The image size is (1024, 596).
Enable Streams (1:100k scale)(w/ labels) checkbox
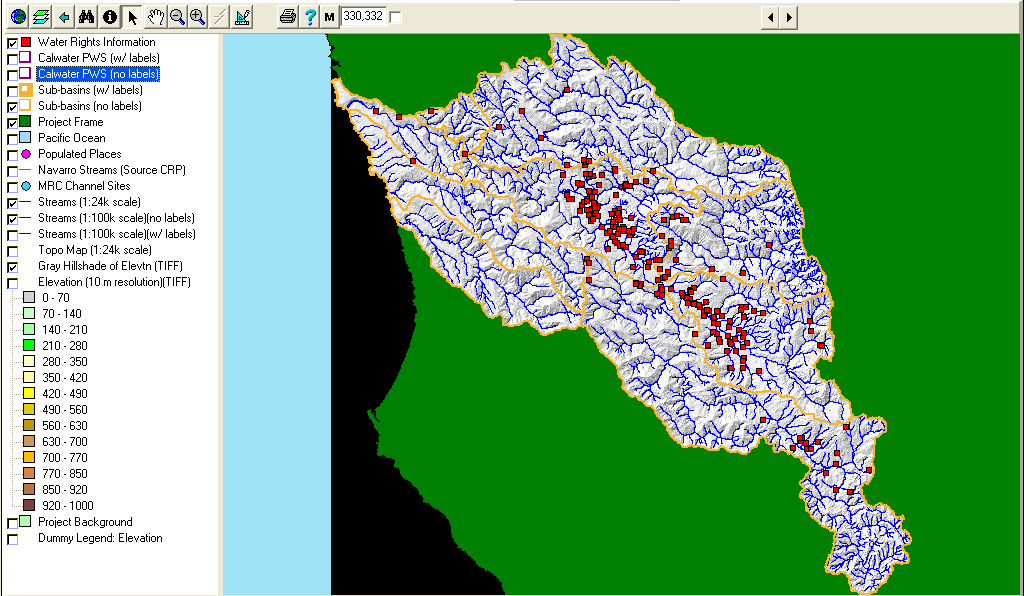pyautogui.click(x=12, y=235)
